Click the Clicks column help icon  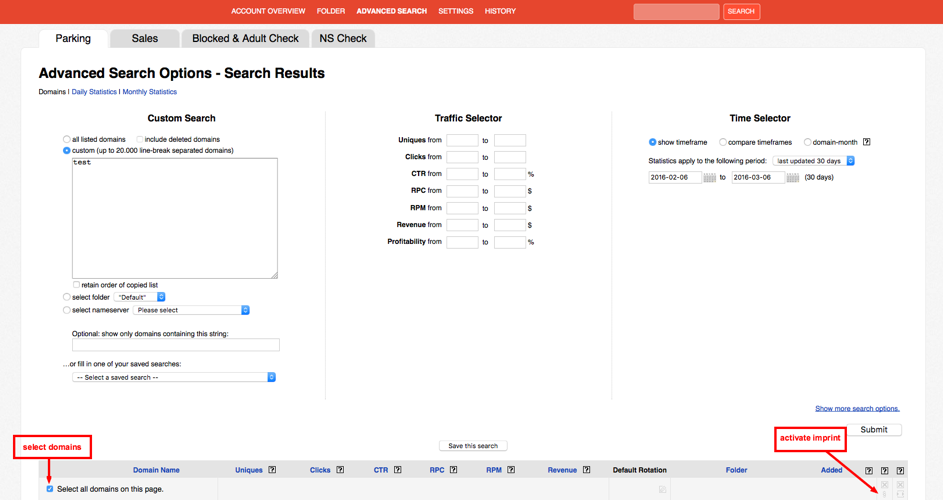340,470
